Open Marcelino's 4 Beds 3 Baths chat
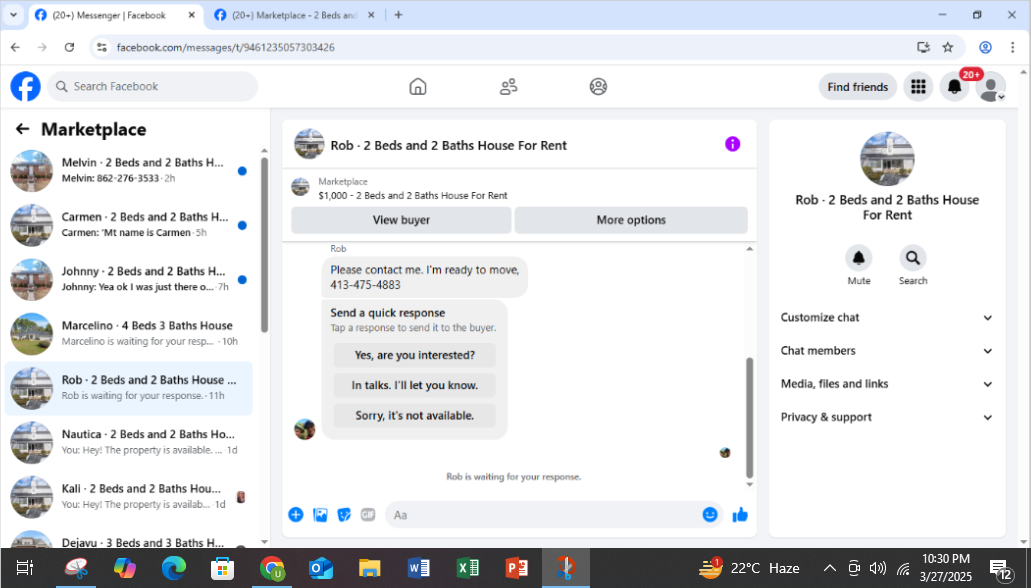Screen dimensions: 1031x588 pyautogui.click(x=129, y=333)
